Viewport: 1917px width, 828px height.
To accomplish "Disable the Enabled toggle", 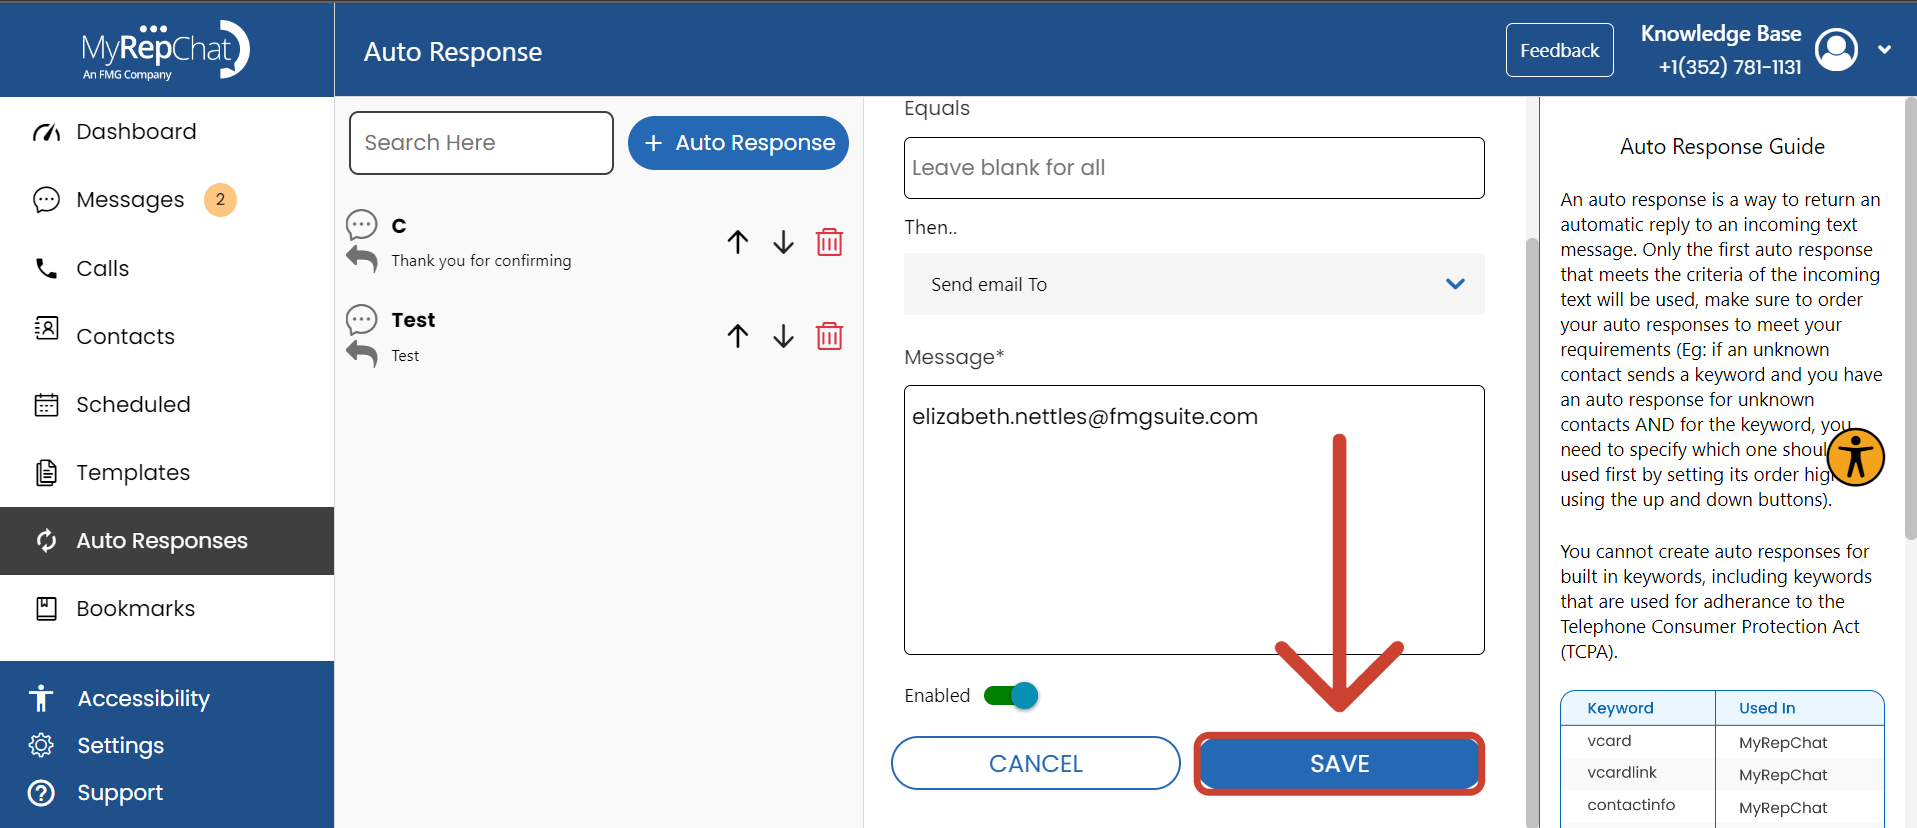I will [1011, 695].
